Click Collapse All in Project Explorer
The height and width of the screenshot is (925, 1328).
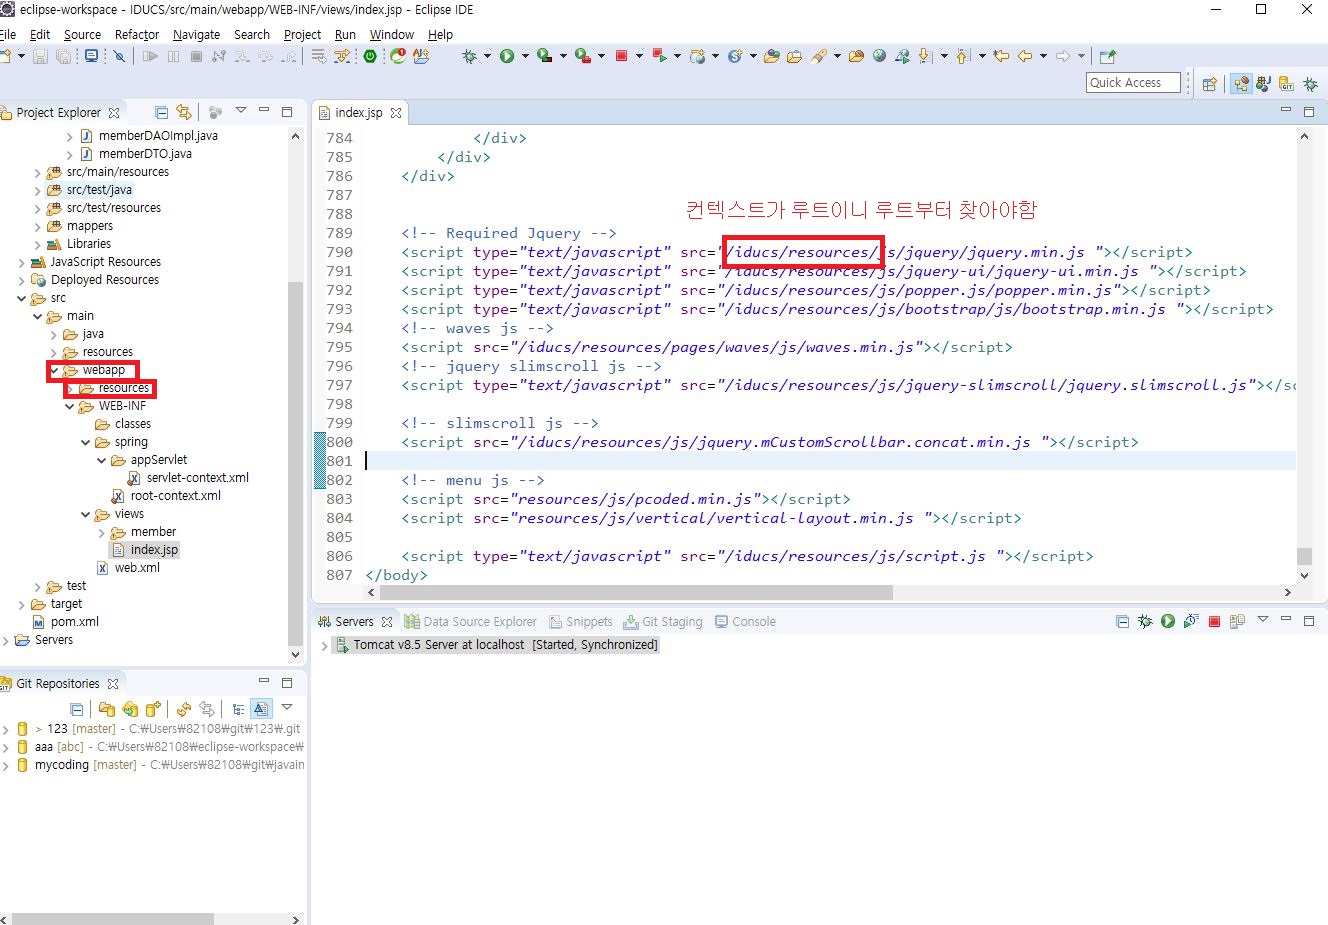click(161, 112)
